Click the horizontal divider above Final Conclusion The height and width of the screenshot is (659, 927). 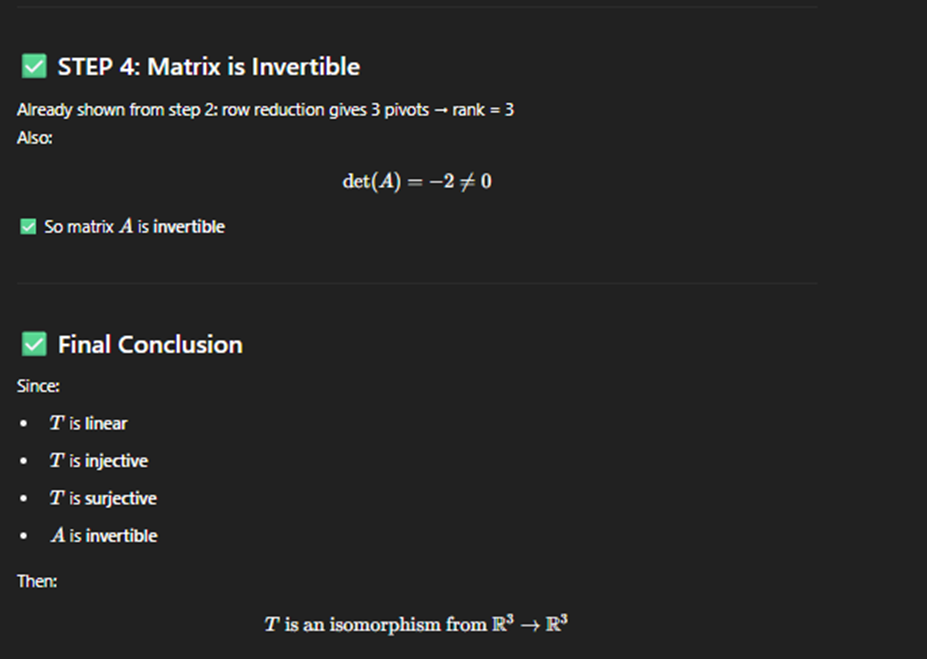tap(417, 284)
